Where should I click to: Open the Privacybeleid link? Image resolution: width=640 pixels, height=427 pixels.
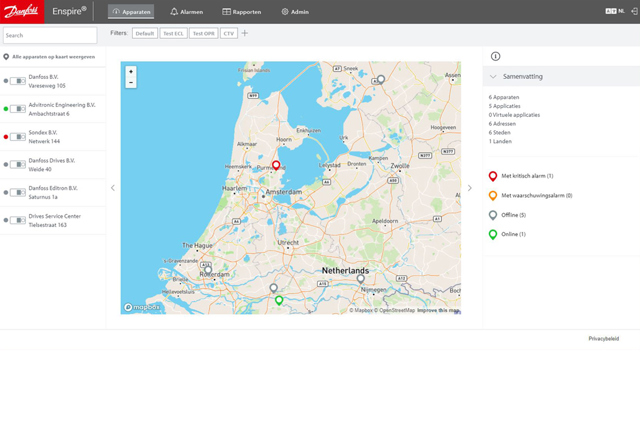(603, 339)
